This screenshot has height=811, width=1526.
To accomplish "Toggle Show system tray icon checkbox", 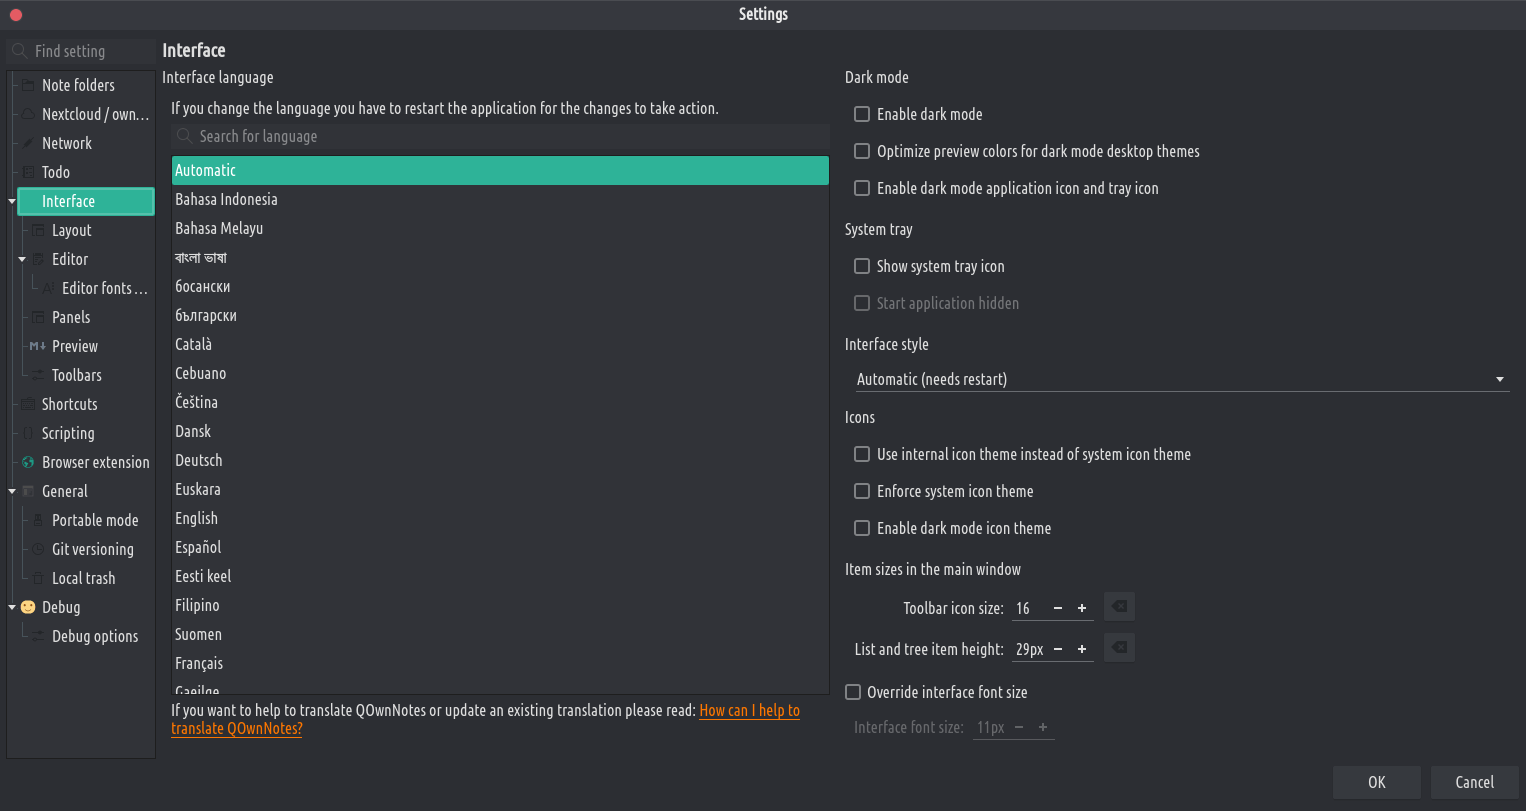I will 861,266.
